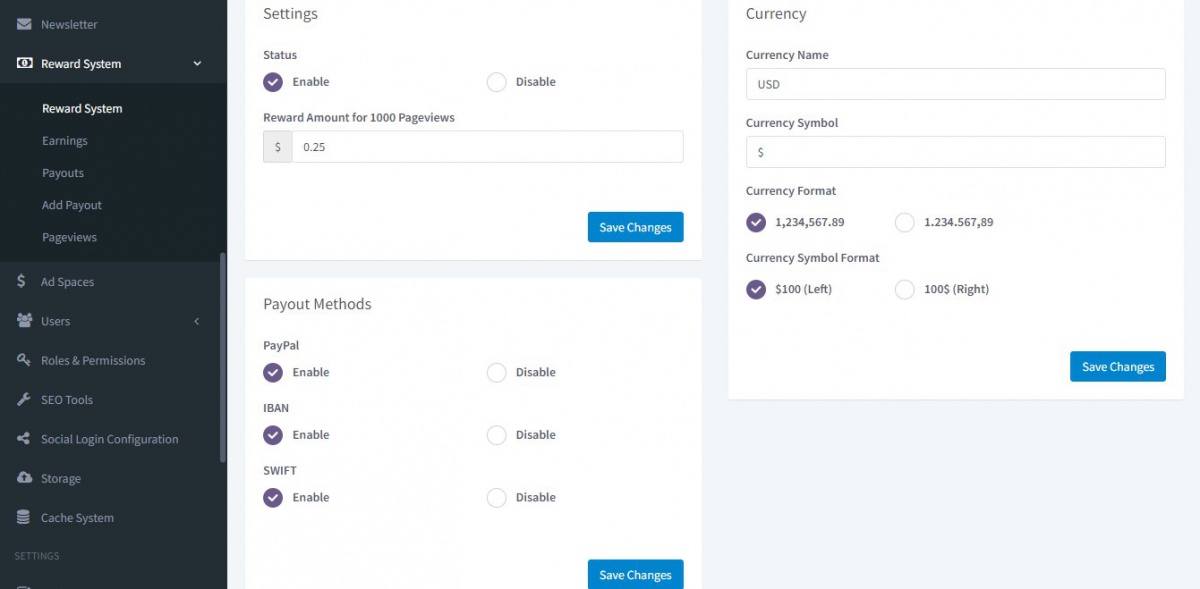Disable the reward system Status

click(497, 82)
